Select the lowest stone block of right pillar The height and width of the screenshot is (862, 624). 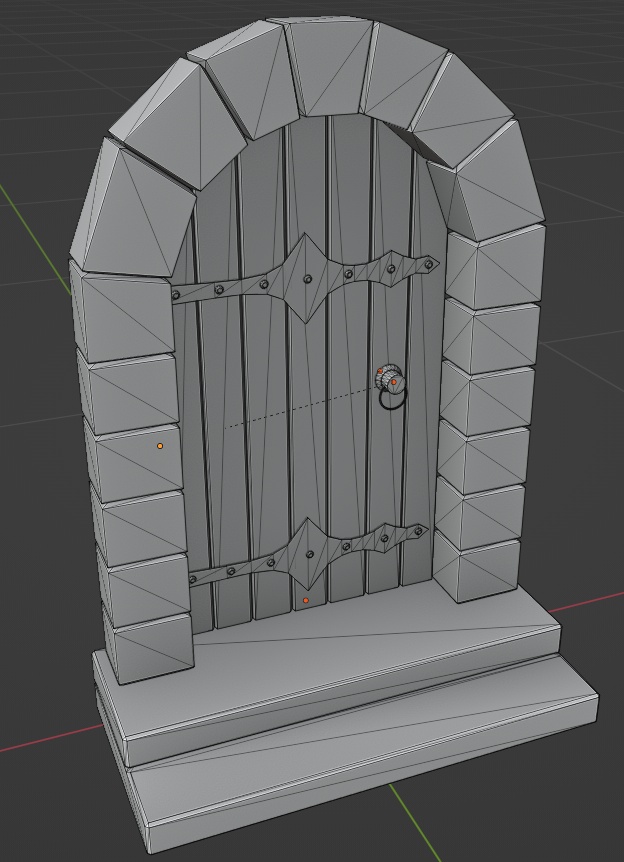476,569
